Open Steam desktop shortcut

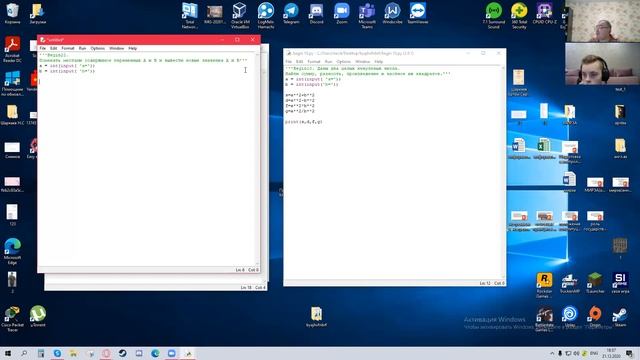click(620, 316)
